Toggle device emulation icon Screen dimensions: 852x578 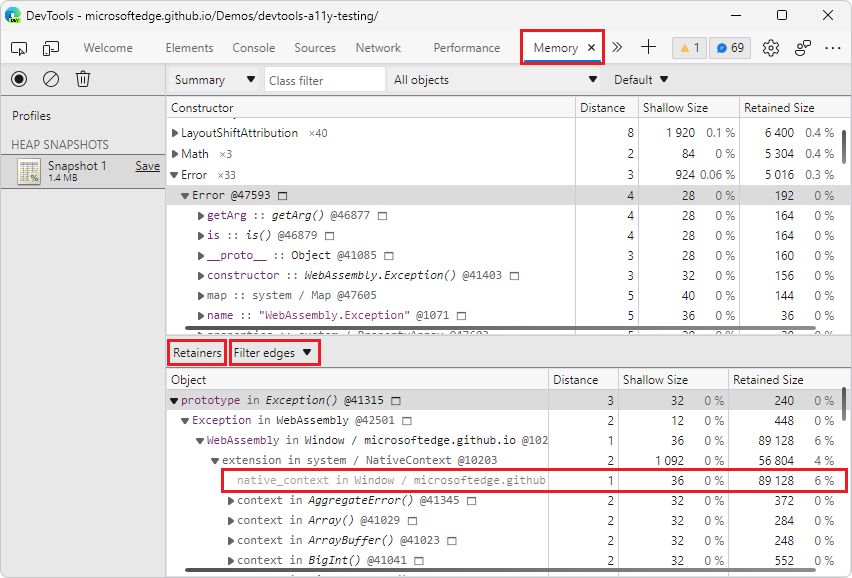pos(51,48)
